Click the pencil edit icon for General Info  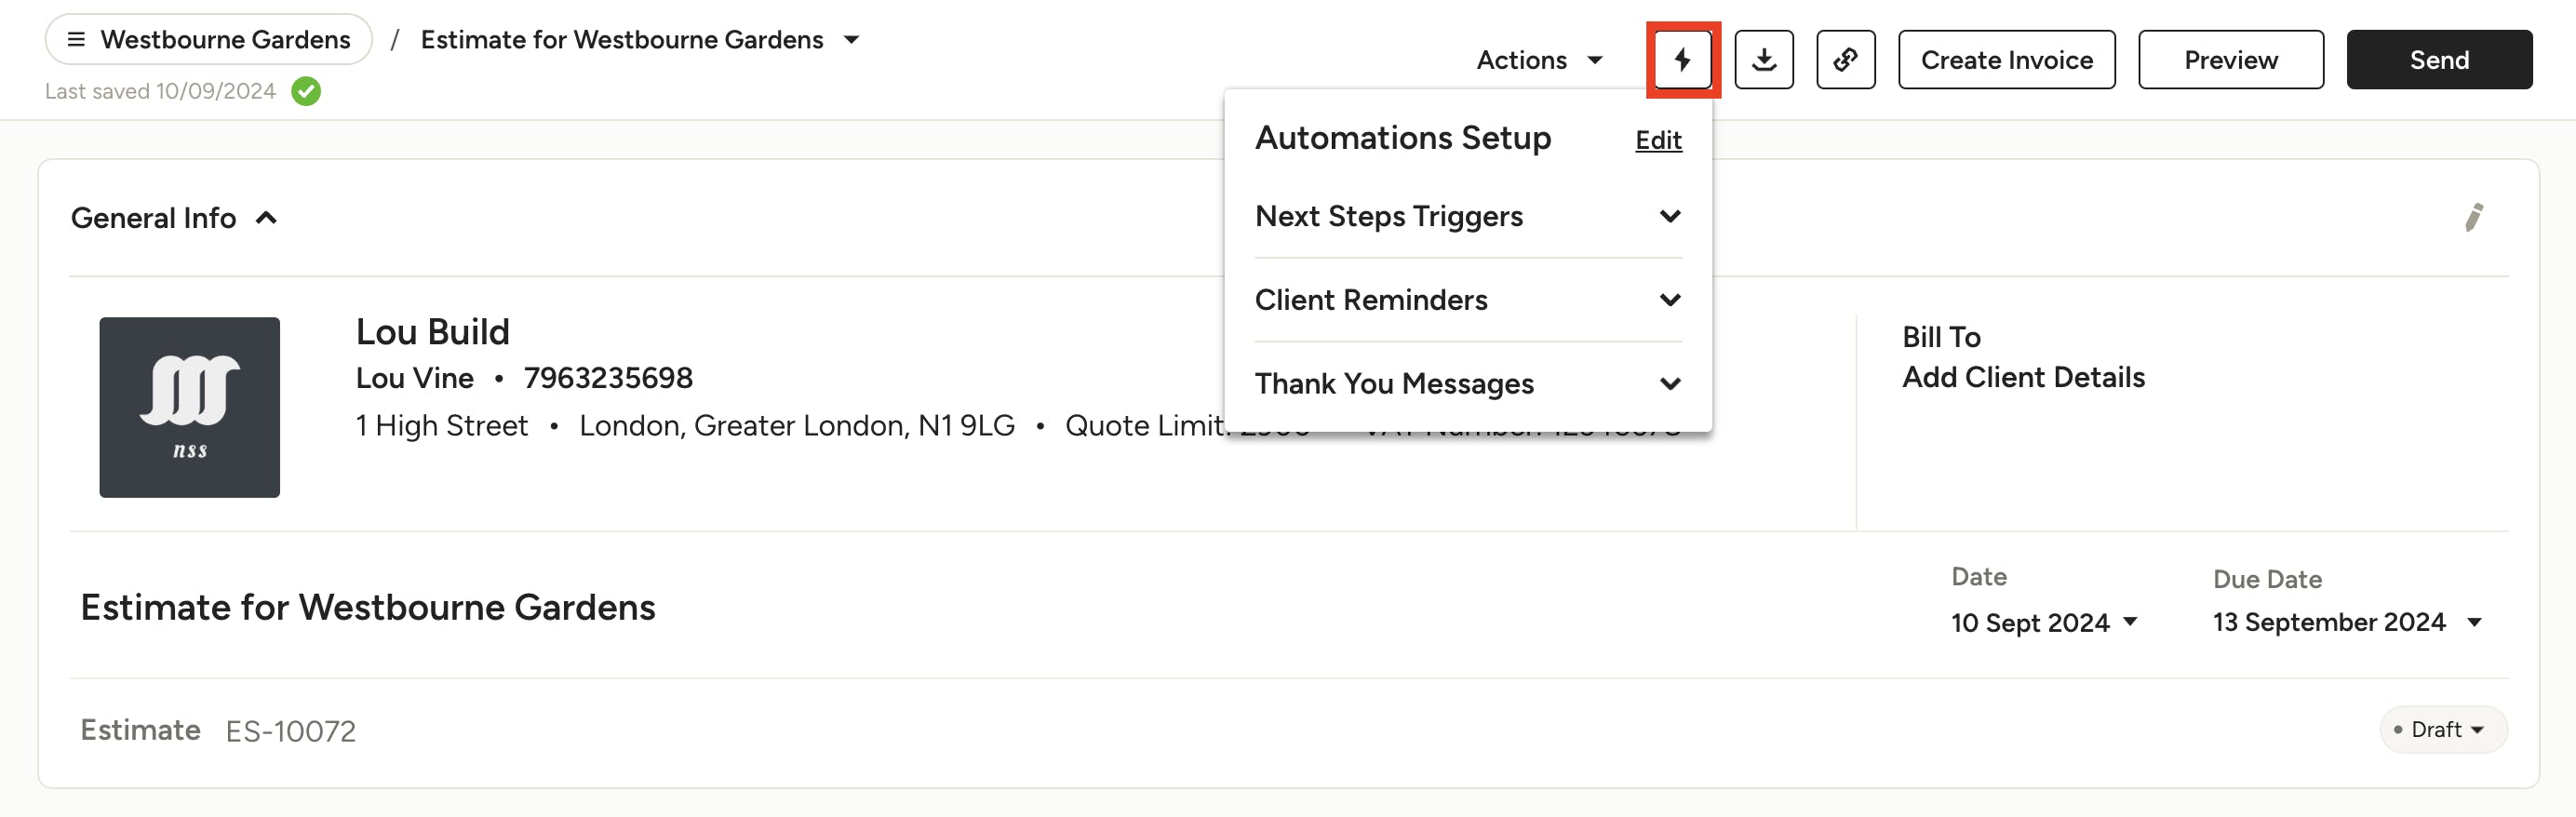click(2474, 218)
